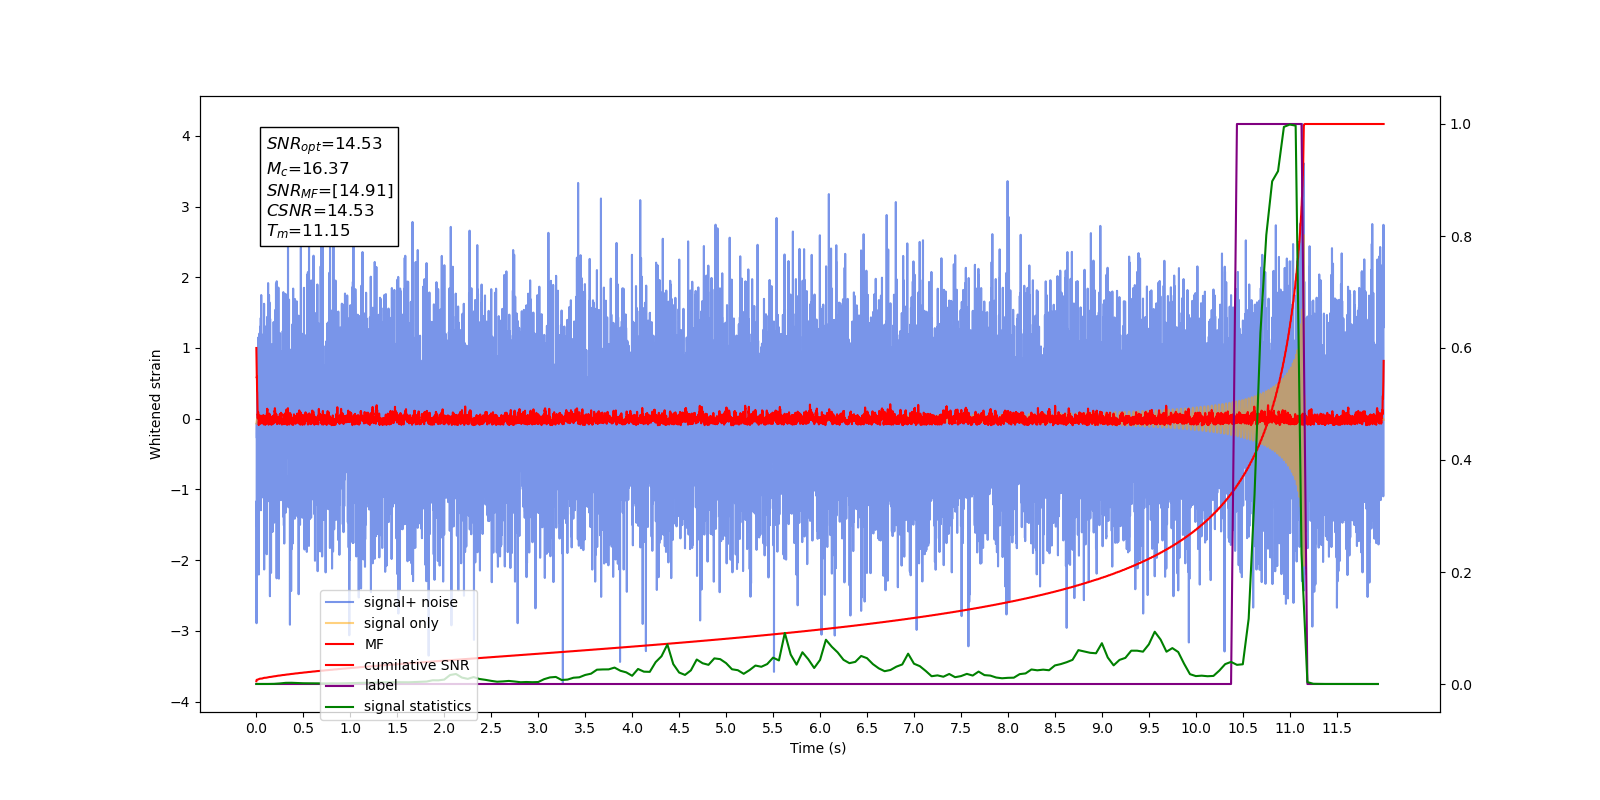Click the SNRMF=[14.91] annotation text
The height and width of the screenshot is (800, 1600).
[330, 190]
